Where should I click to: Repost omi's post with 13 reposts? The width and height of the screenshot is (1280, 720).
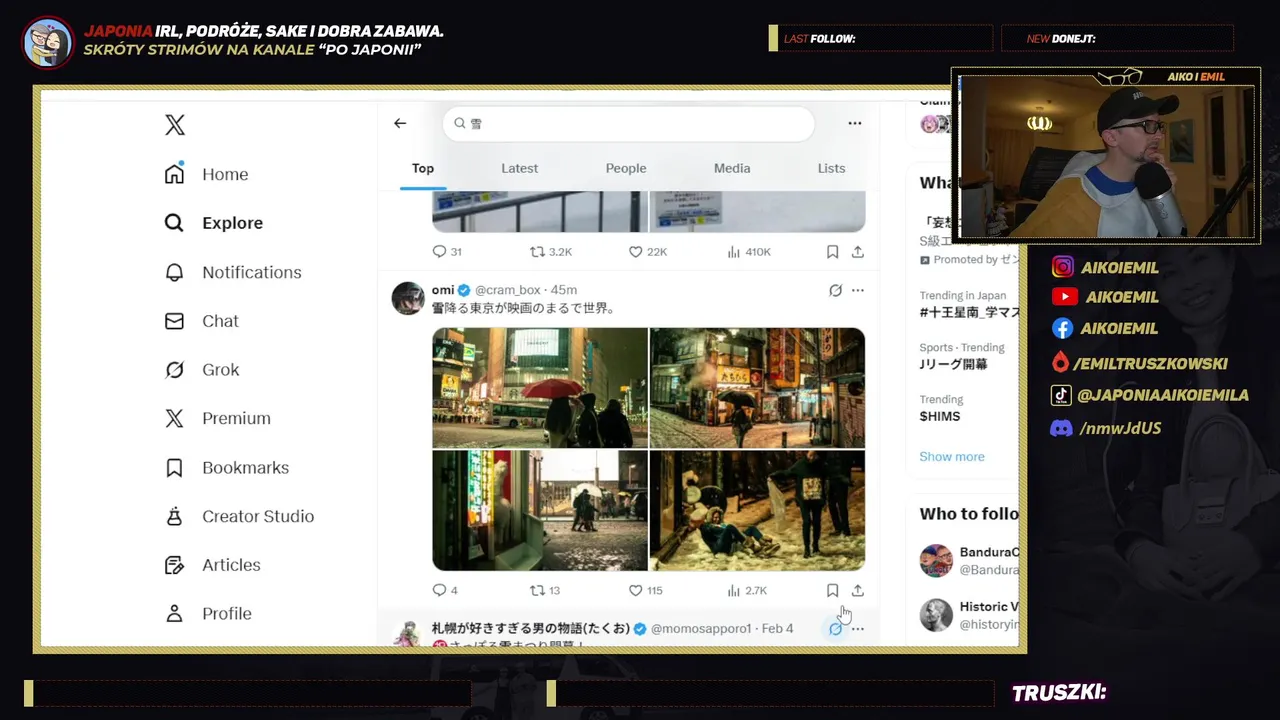[x=545, y=590]
